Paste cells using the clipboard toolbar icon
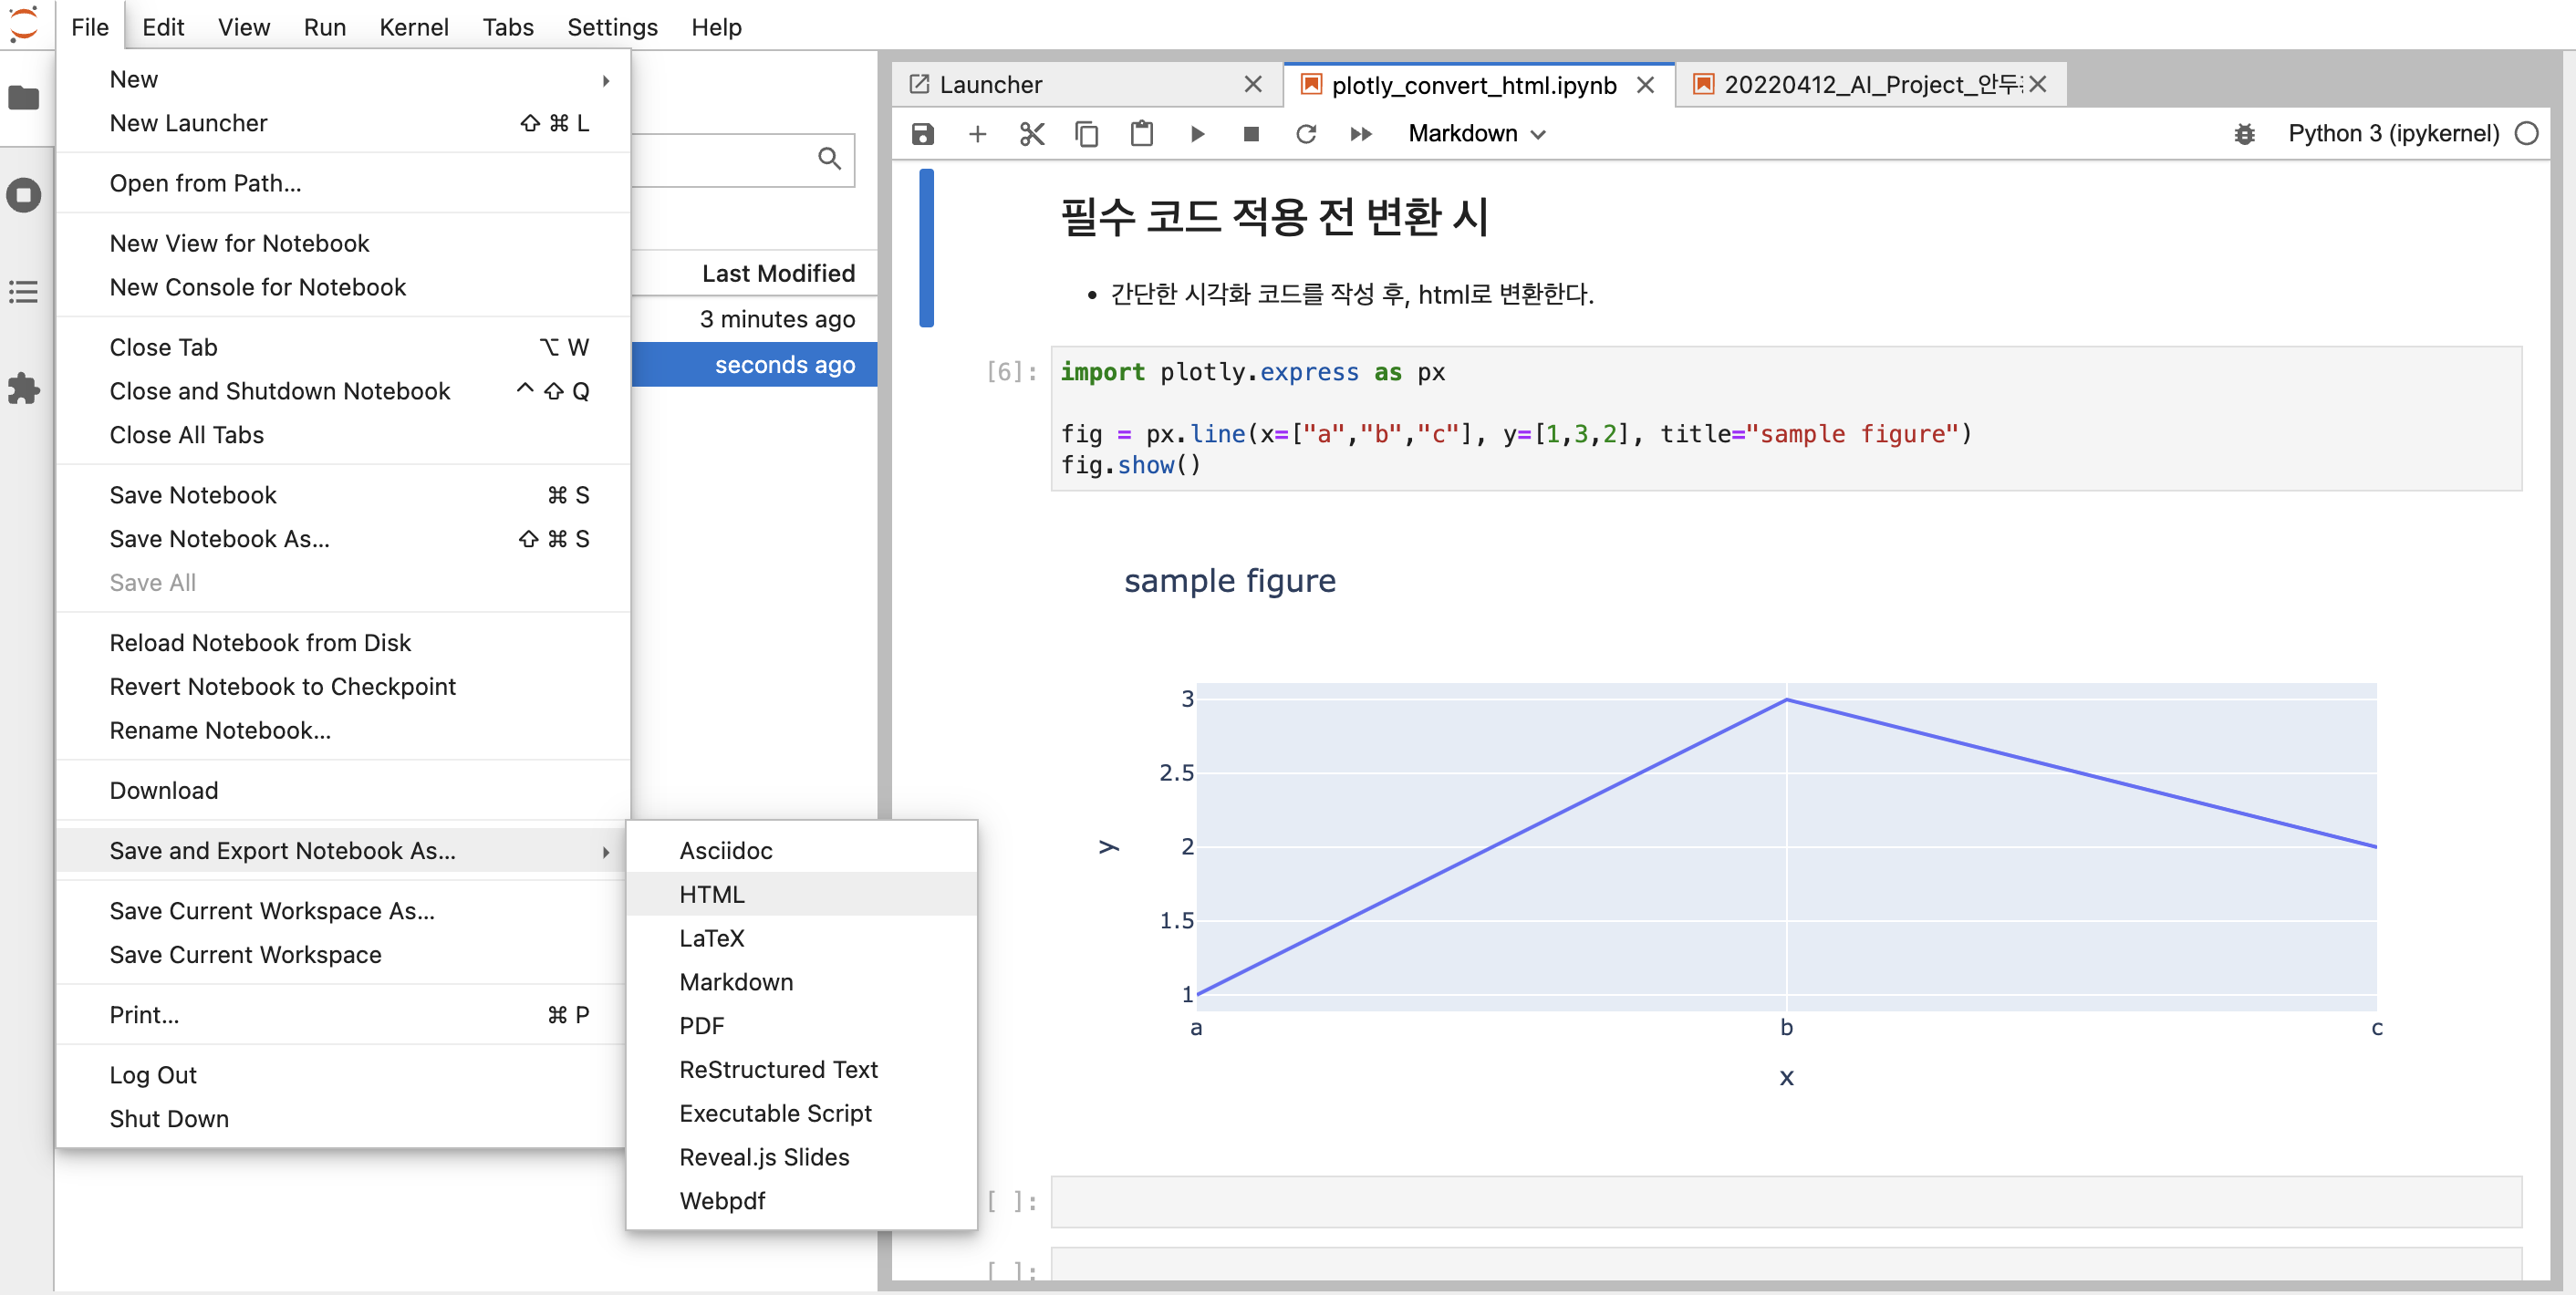Viewport: 2576px width, 1295px height. coord(1142,133)
